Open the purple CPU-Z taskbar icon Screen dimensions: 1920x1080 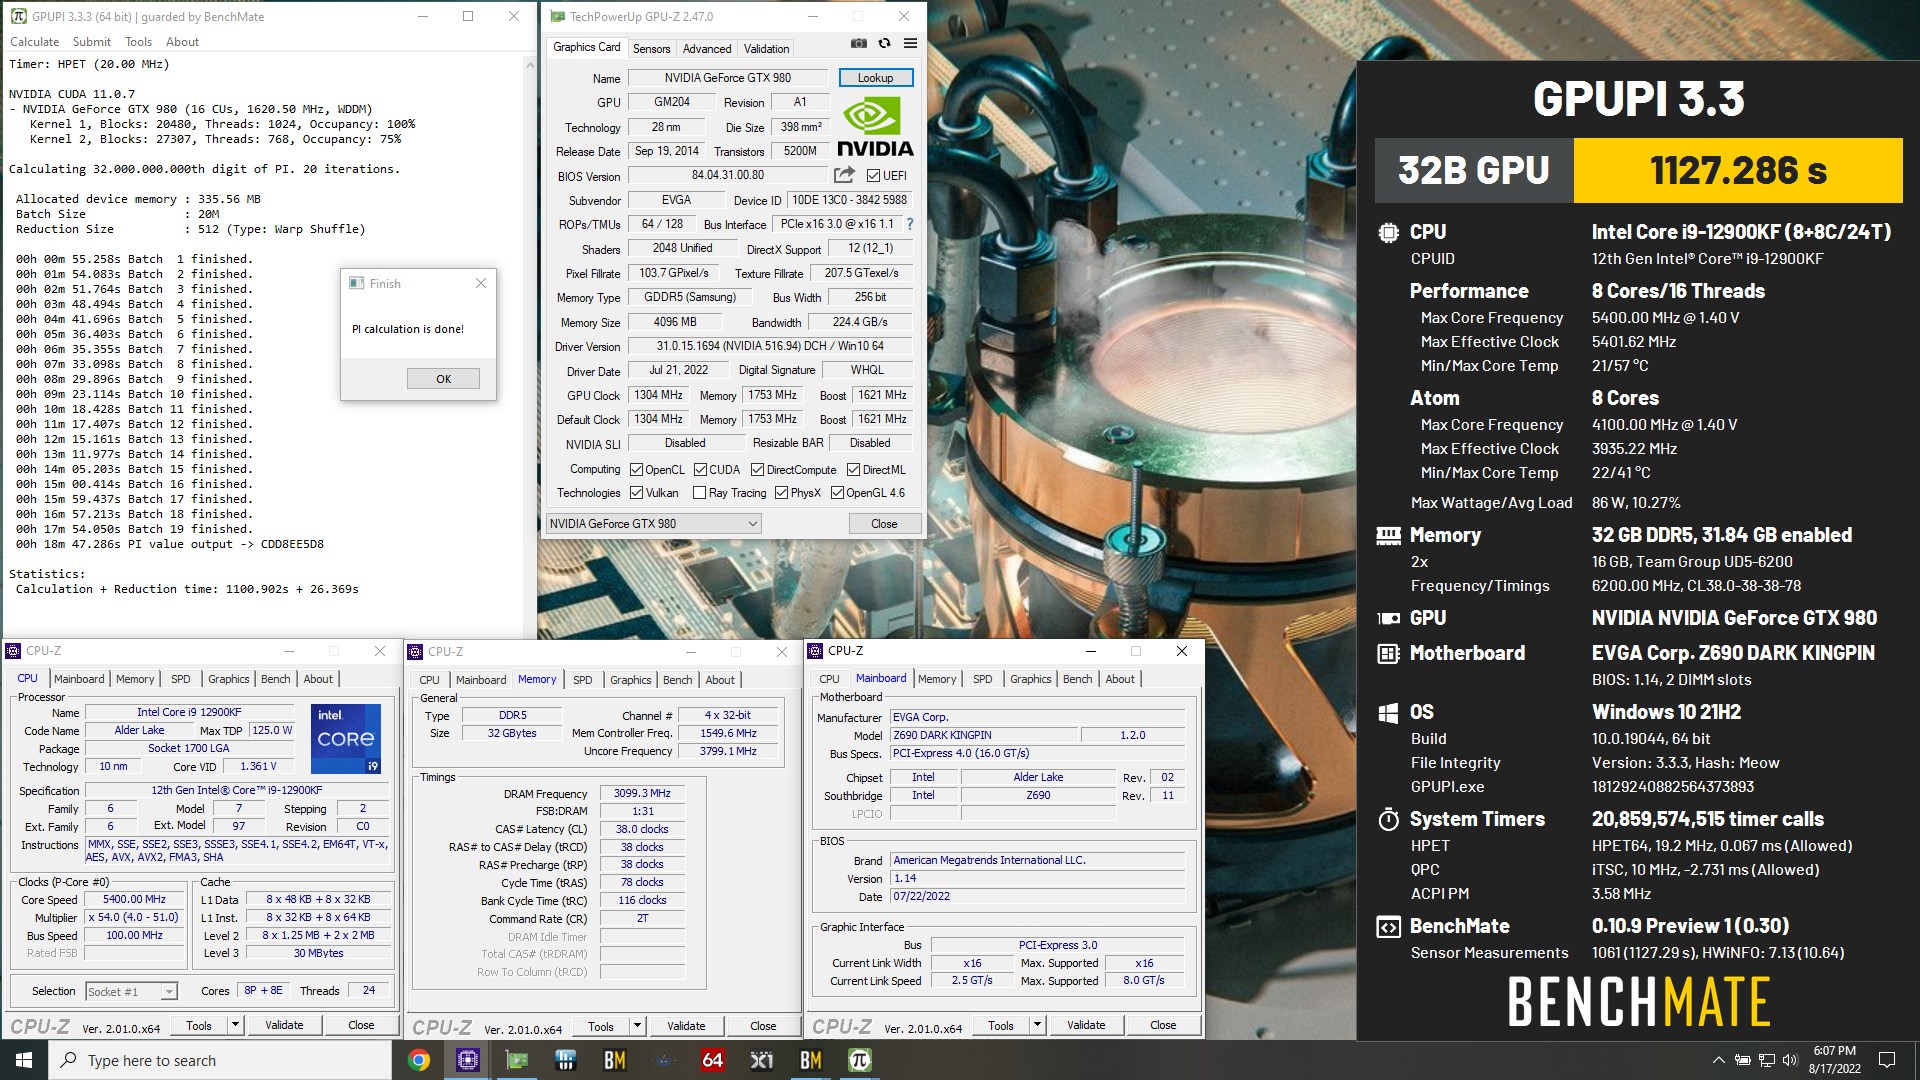[x=467, y=1060]
